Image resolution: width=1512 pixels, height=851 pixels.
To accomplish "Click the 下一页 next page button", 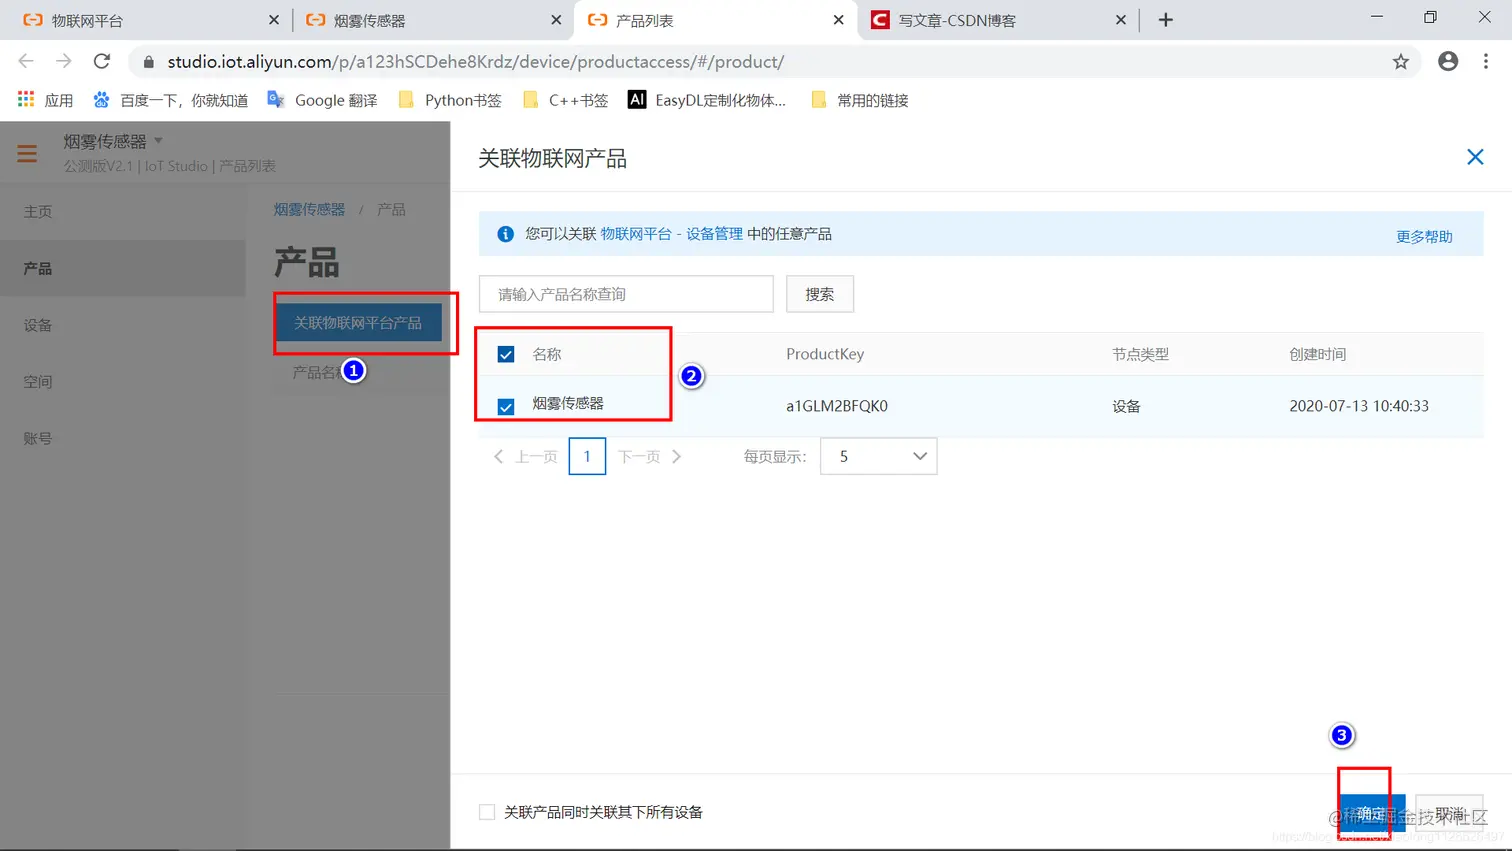I will 650,456.
